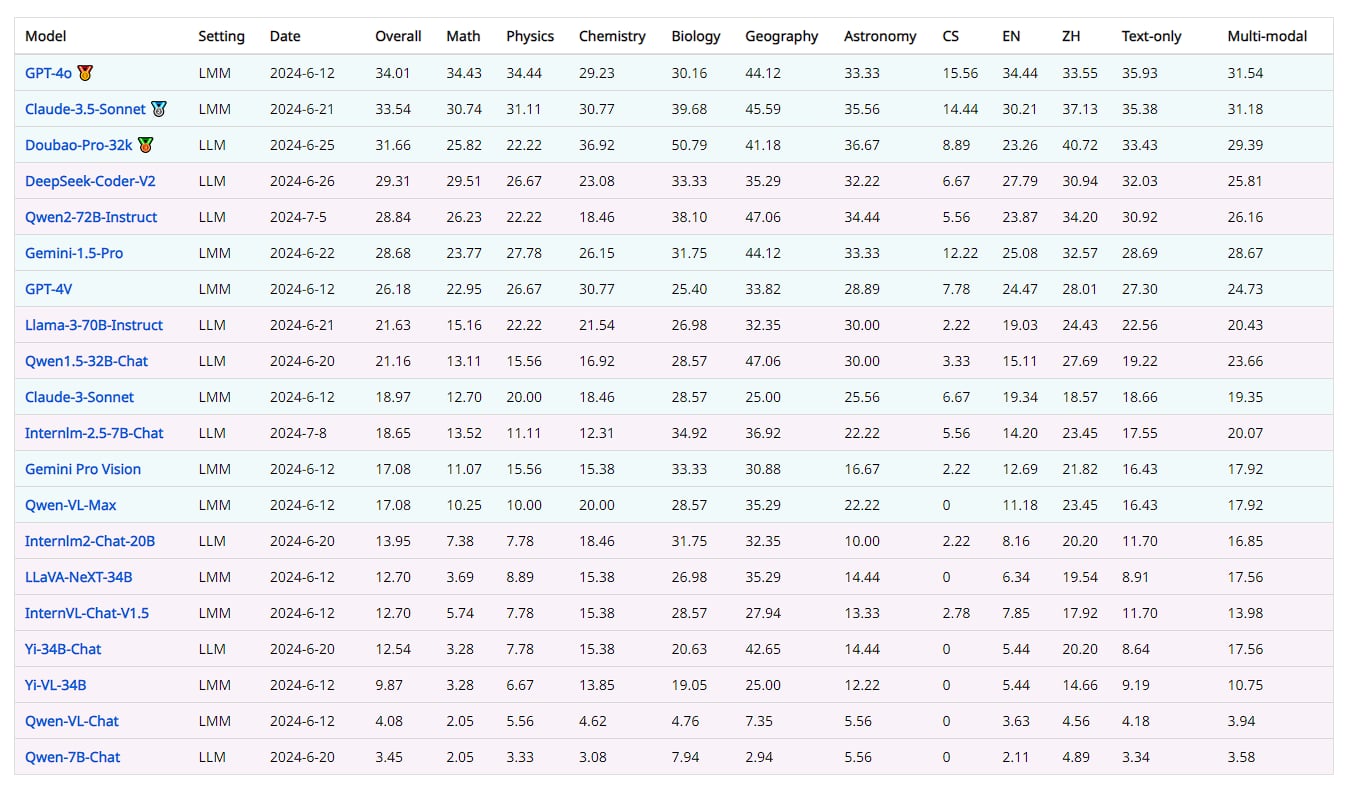This screenshot has width=1345, height=802.
Task: Open the Qwen-VL-Chat link
Action: [x=72, y=721]
